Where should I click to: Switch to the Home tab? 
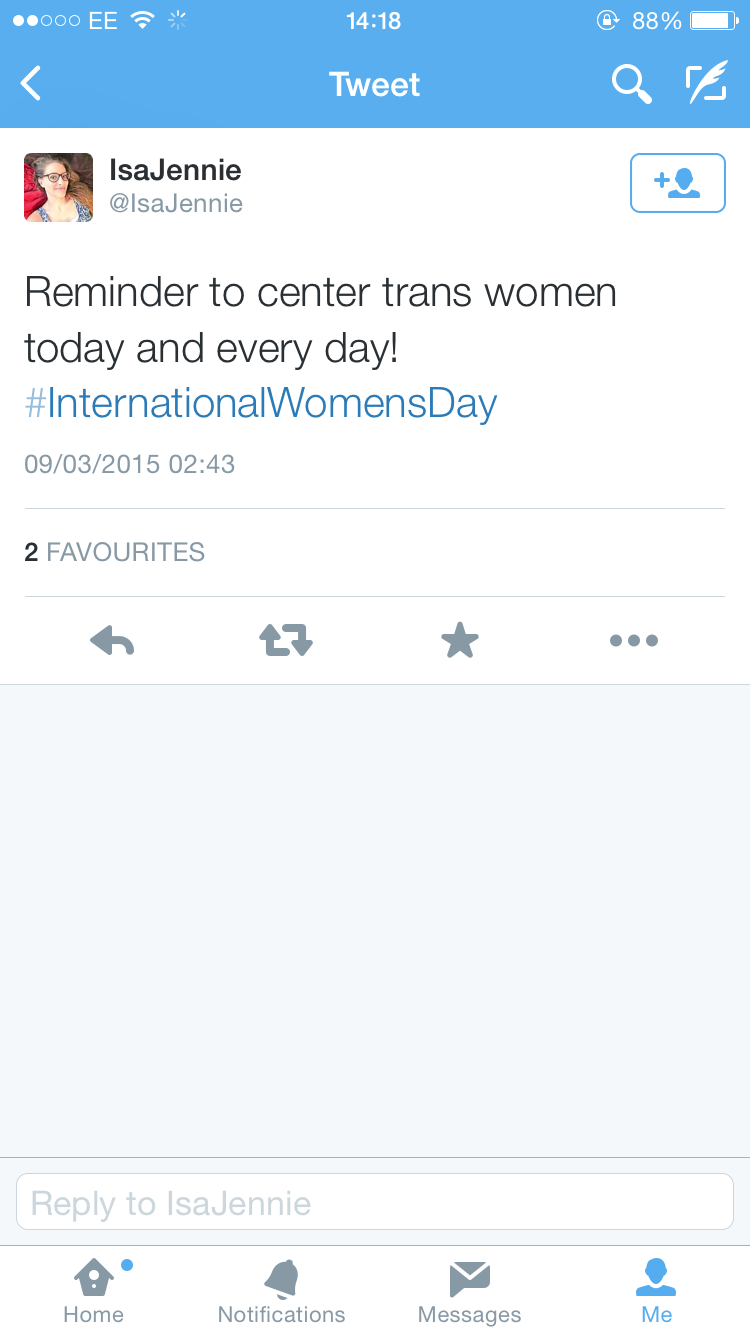tap(94, 1290)
